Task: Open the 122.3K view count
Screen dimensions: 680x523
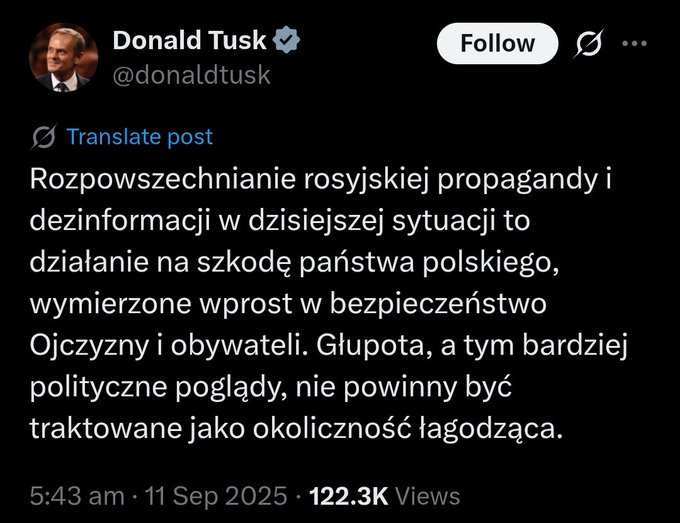Action: (348, 496)
